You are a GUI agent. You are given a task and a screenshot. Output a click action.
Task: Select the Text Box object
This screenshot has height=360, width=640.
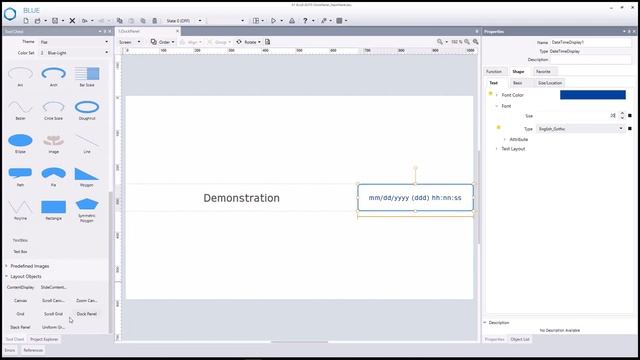tap(20, 251)
